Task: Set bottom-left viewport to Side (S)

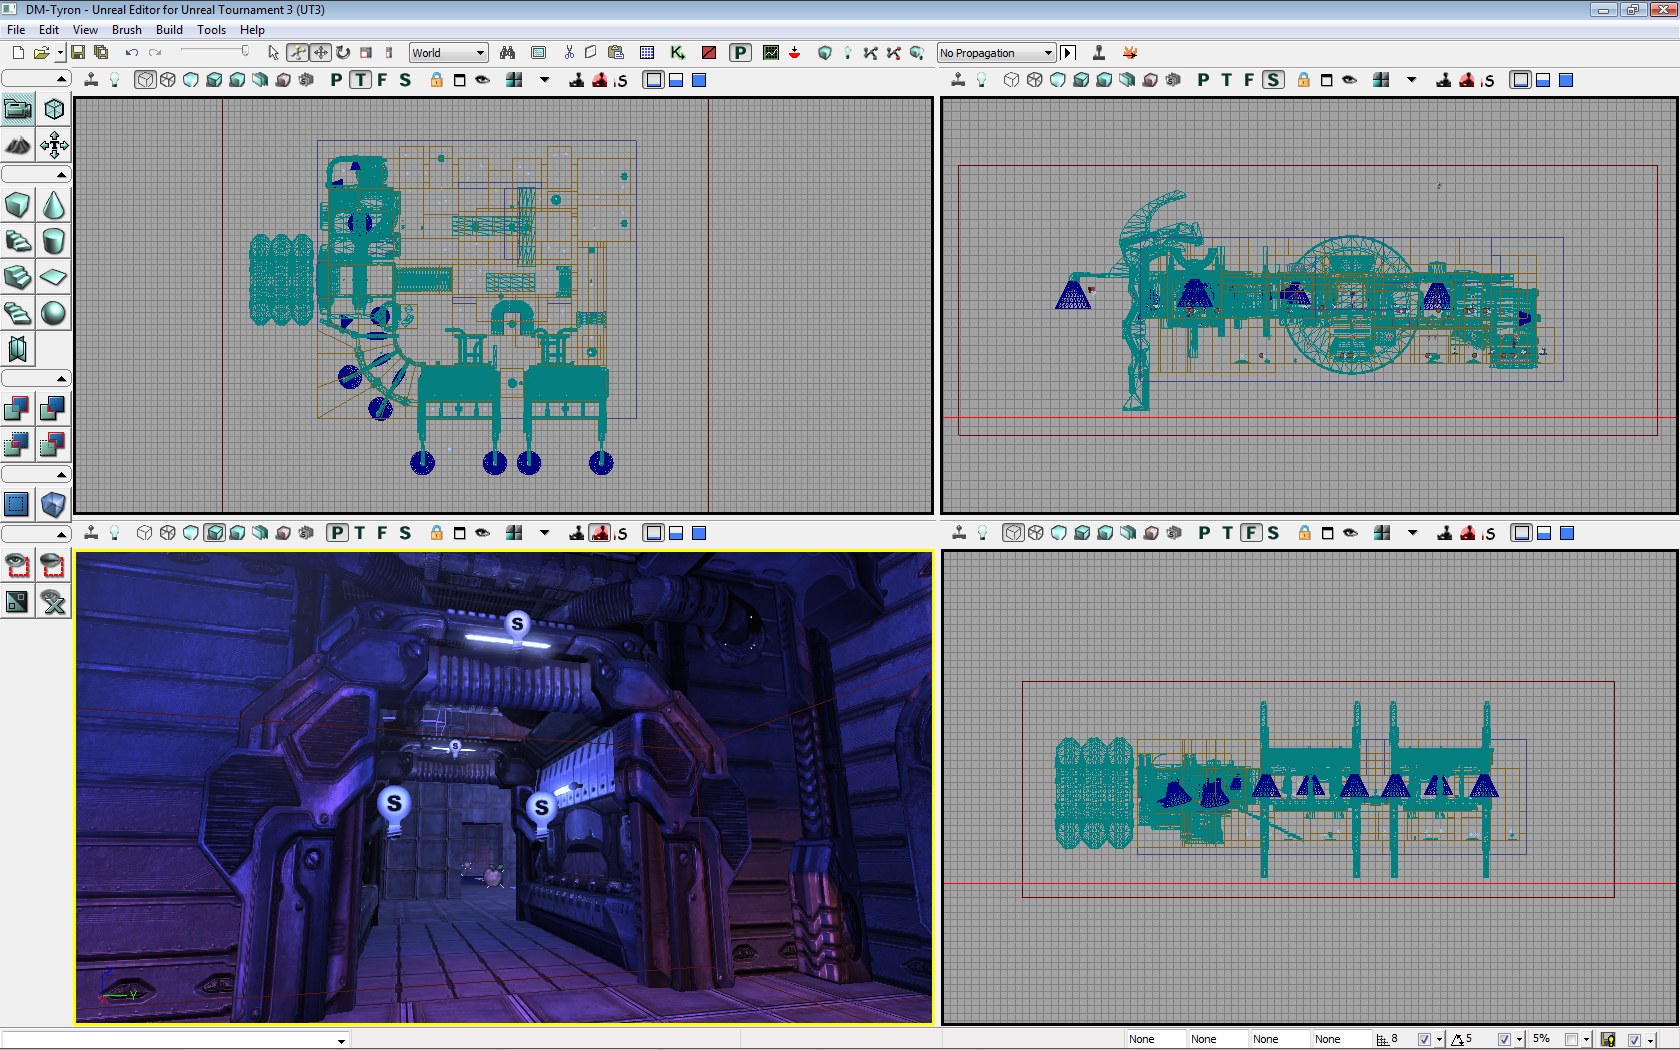Action: click(405, 533)
